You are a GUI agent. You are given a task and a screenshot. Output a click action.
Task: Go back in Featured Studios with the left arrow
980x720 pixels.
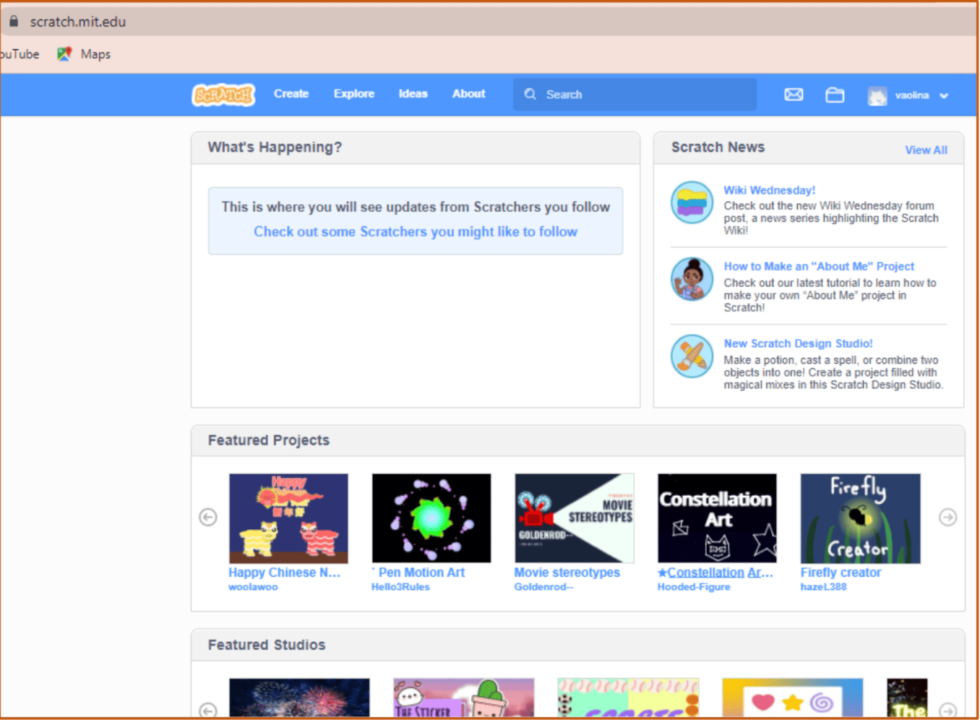(208, 710)
